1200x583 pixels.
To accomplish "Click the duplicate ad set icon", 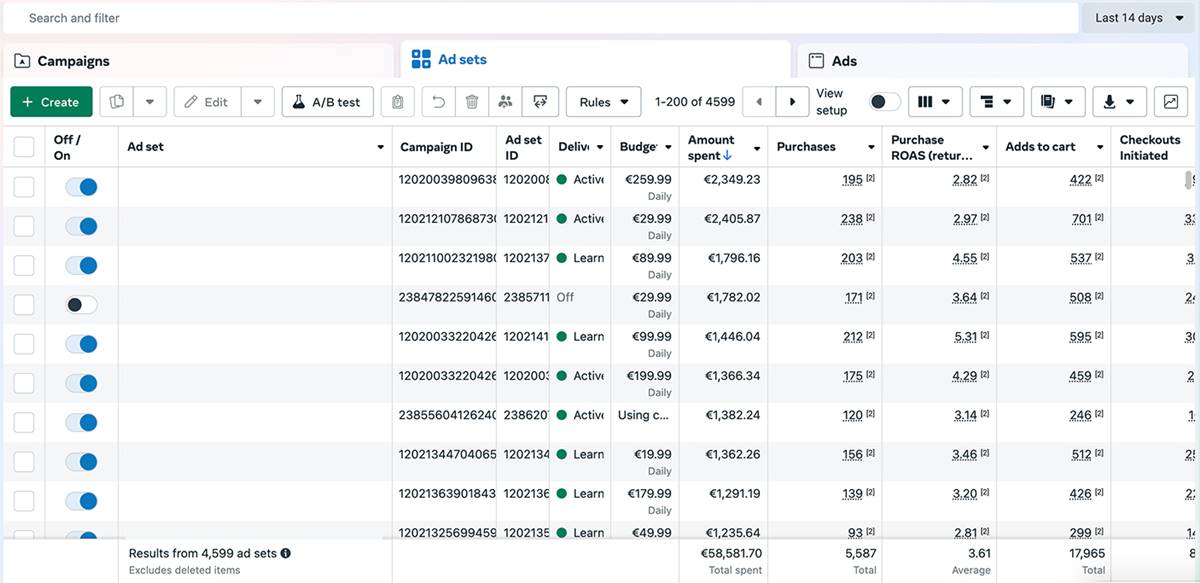I will pyautogui.click(x=117, y=102).
